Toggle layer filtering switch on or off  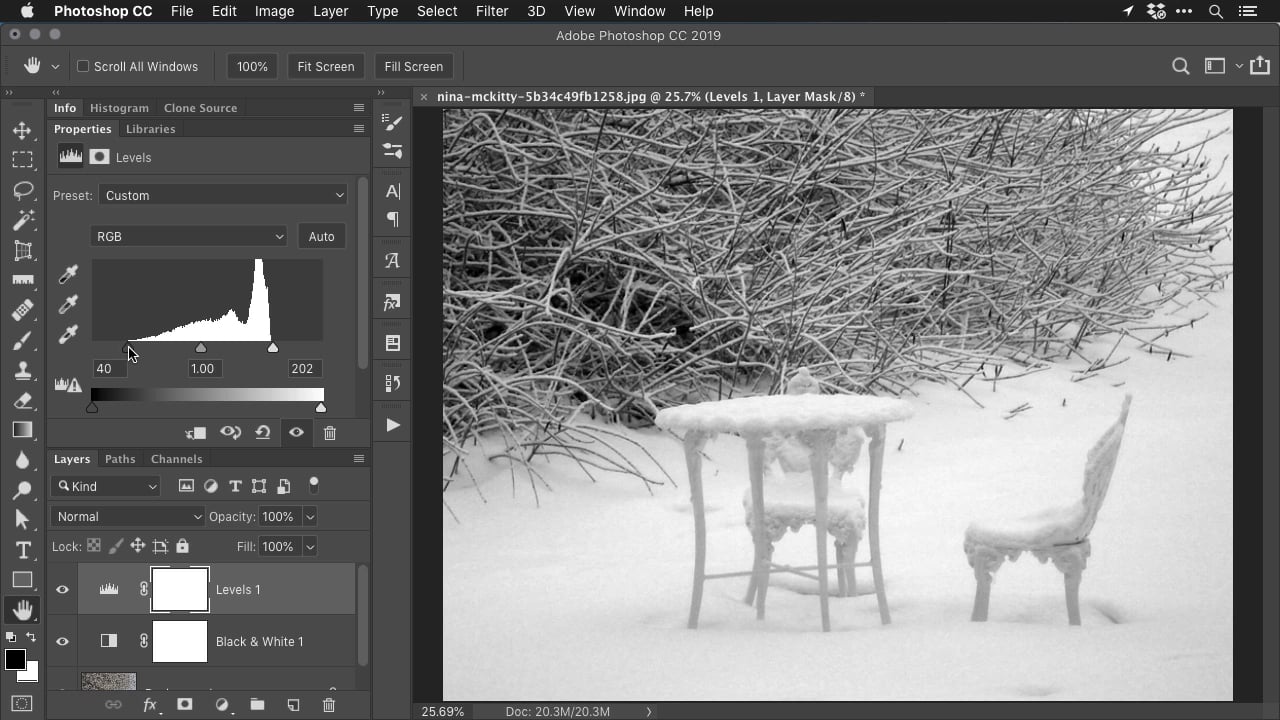pyautogui.click(x=314, y=485)
